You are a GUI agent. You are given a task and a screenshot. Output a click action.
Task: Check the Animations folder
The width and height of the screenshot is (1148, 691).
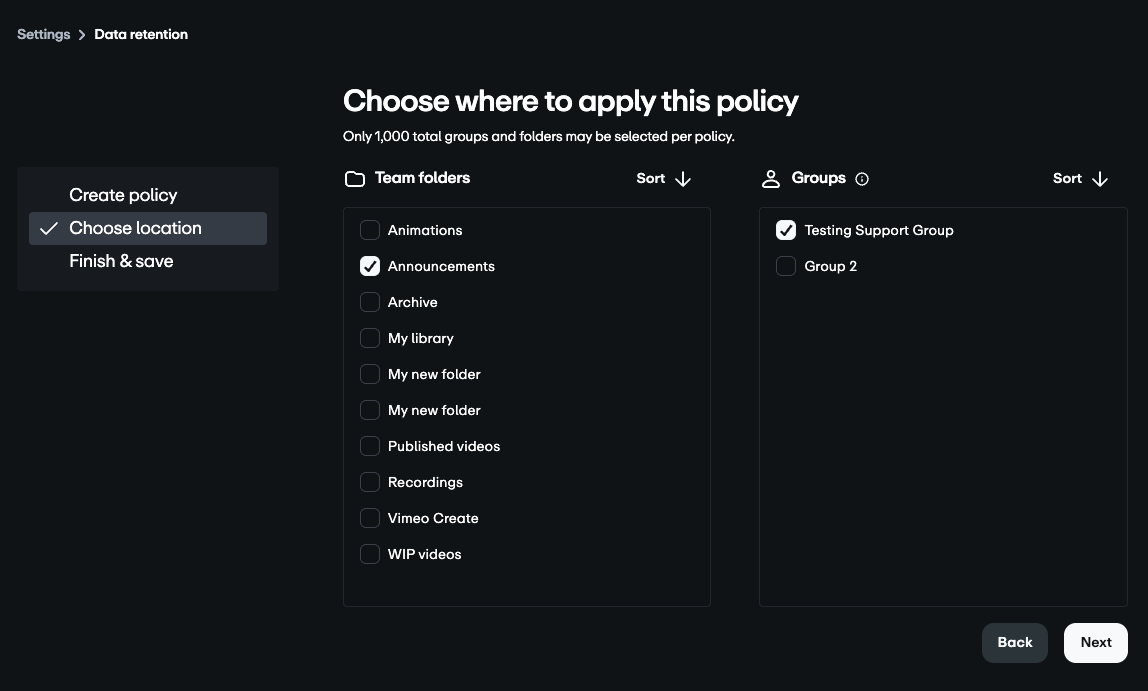point(370,230)
